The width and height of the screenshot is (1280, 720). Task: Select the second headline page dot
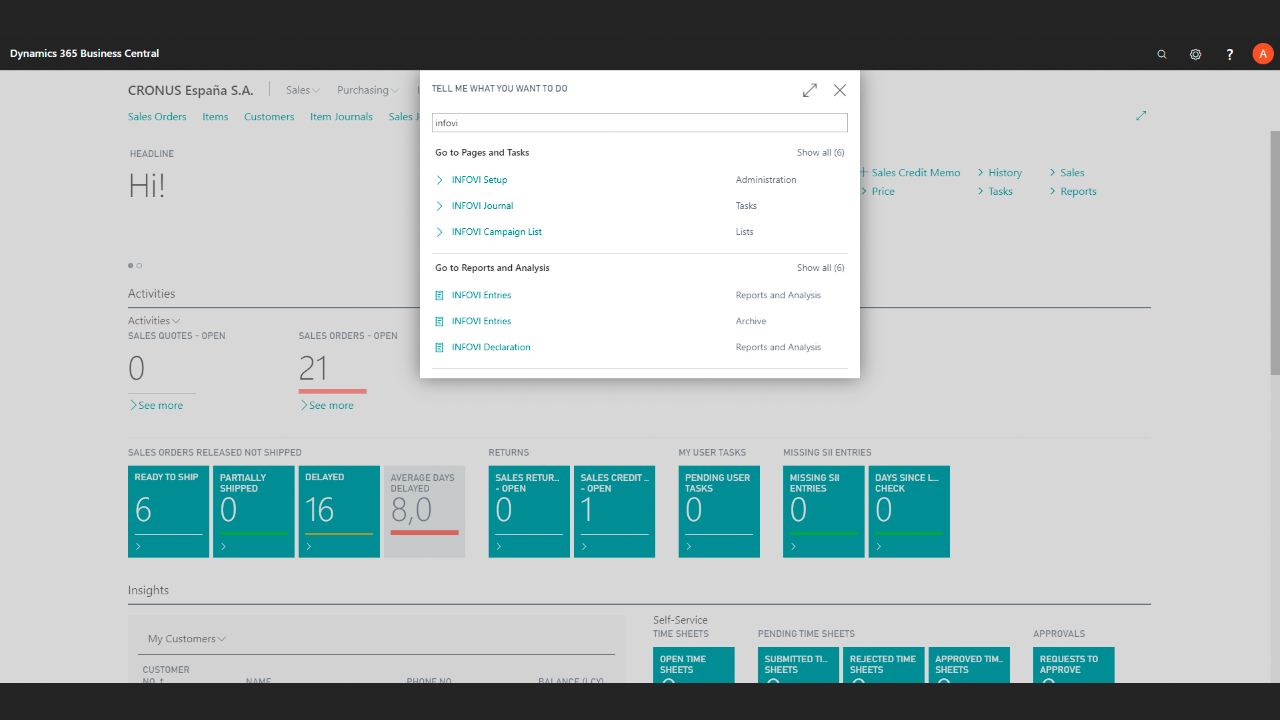pos(139,266)
